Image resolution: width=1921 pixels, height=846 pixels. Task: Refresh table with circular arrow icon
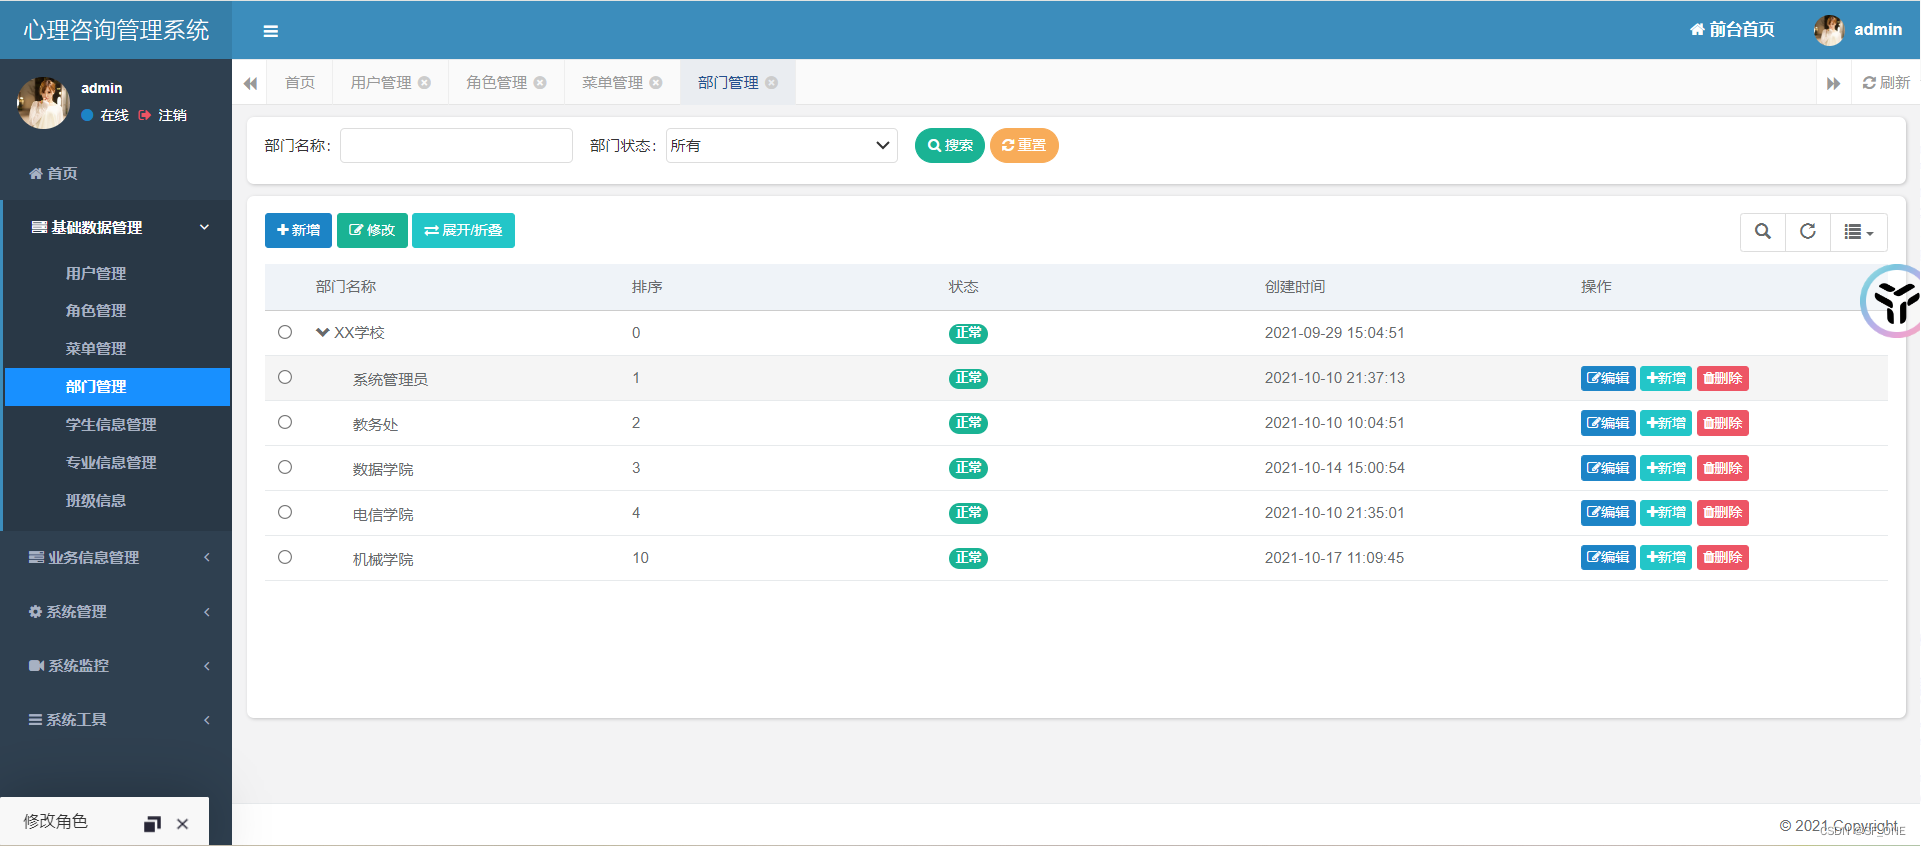[x=1808, y=232]
